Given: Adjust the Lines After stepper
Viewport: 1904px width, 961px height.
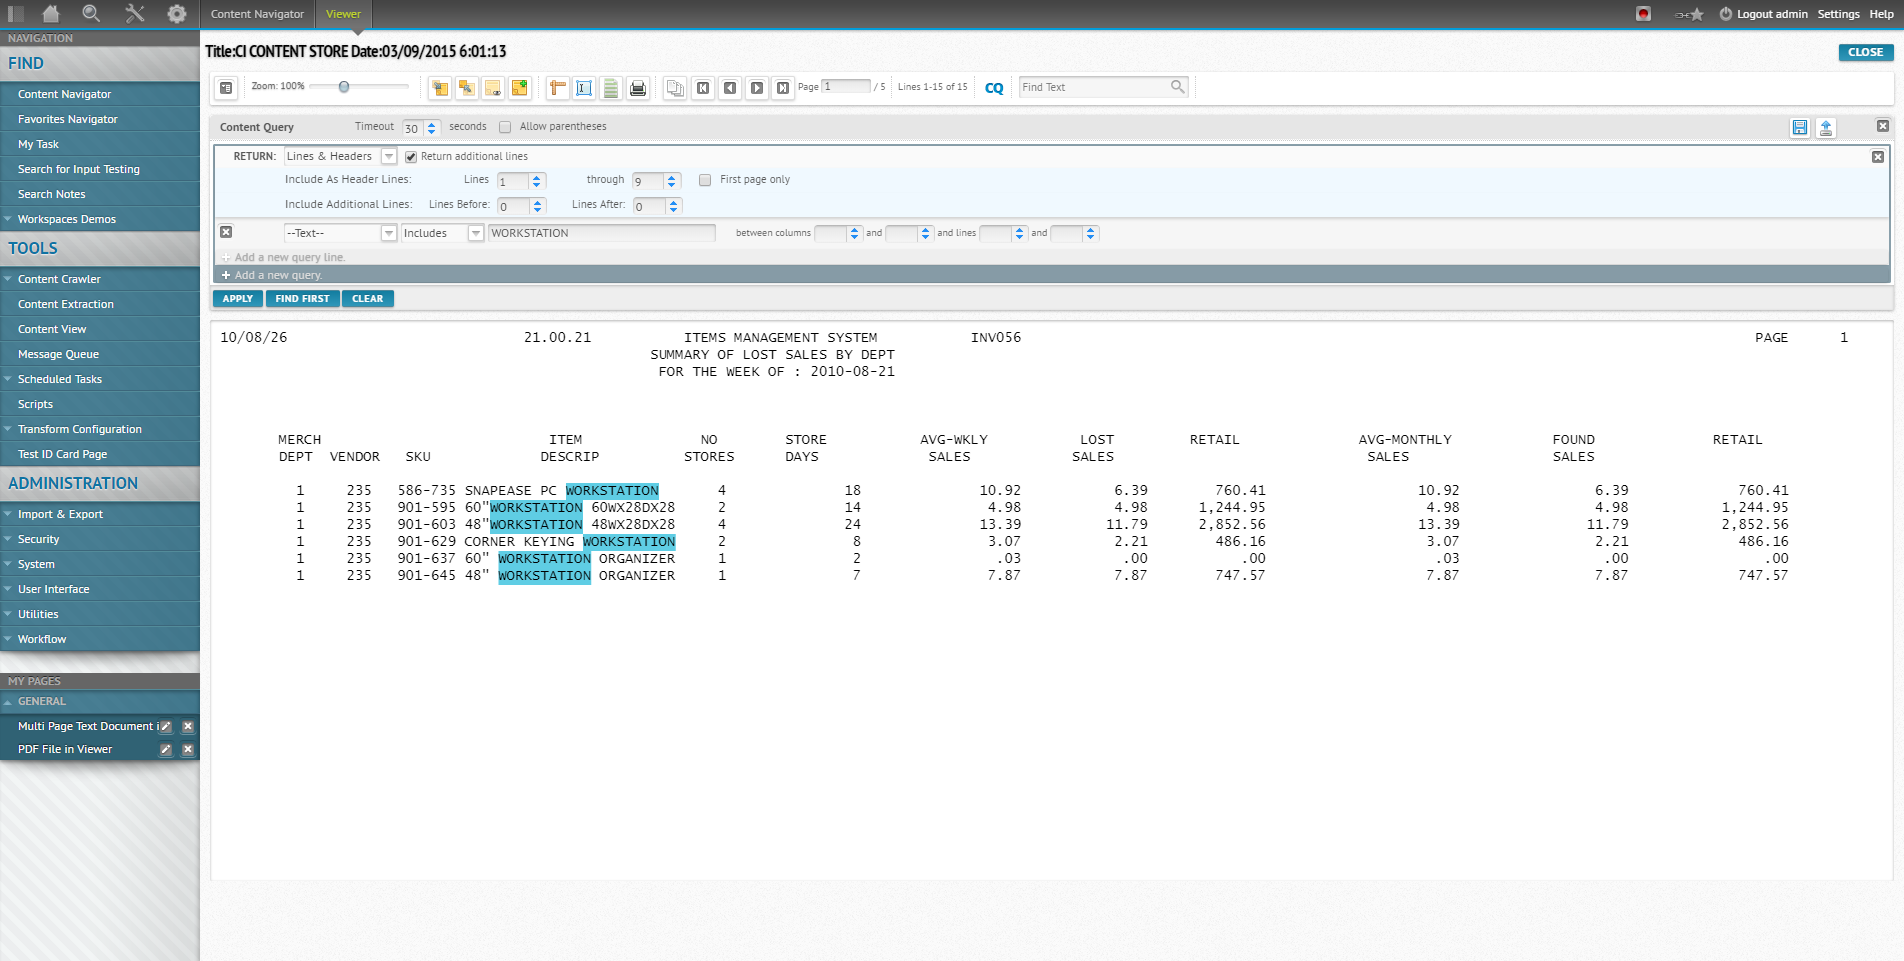Looking at the screenshot, I should [673, 206].
